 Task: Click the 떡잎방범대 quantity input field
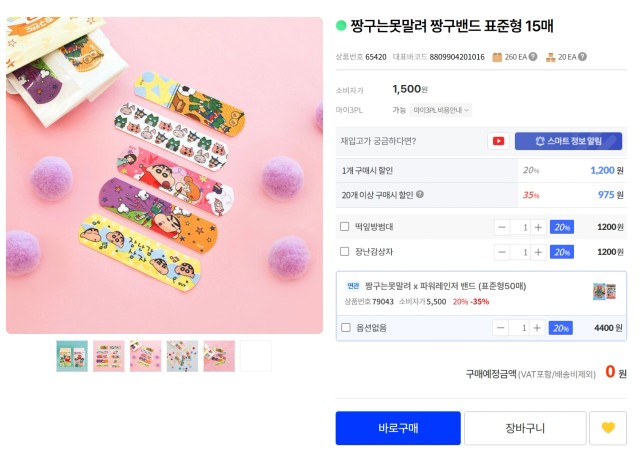click(520, 227)
